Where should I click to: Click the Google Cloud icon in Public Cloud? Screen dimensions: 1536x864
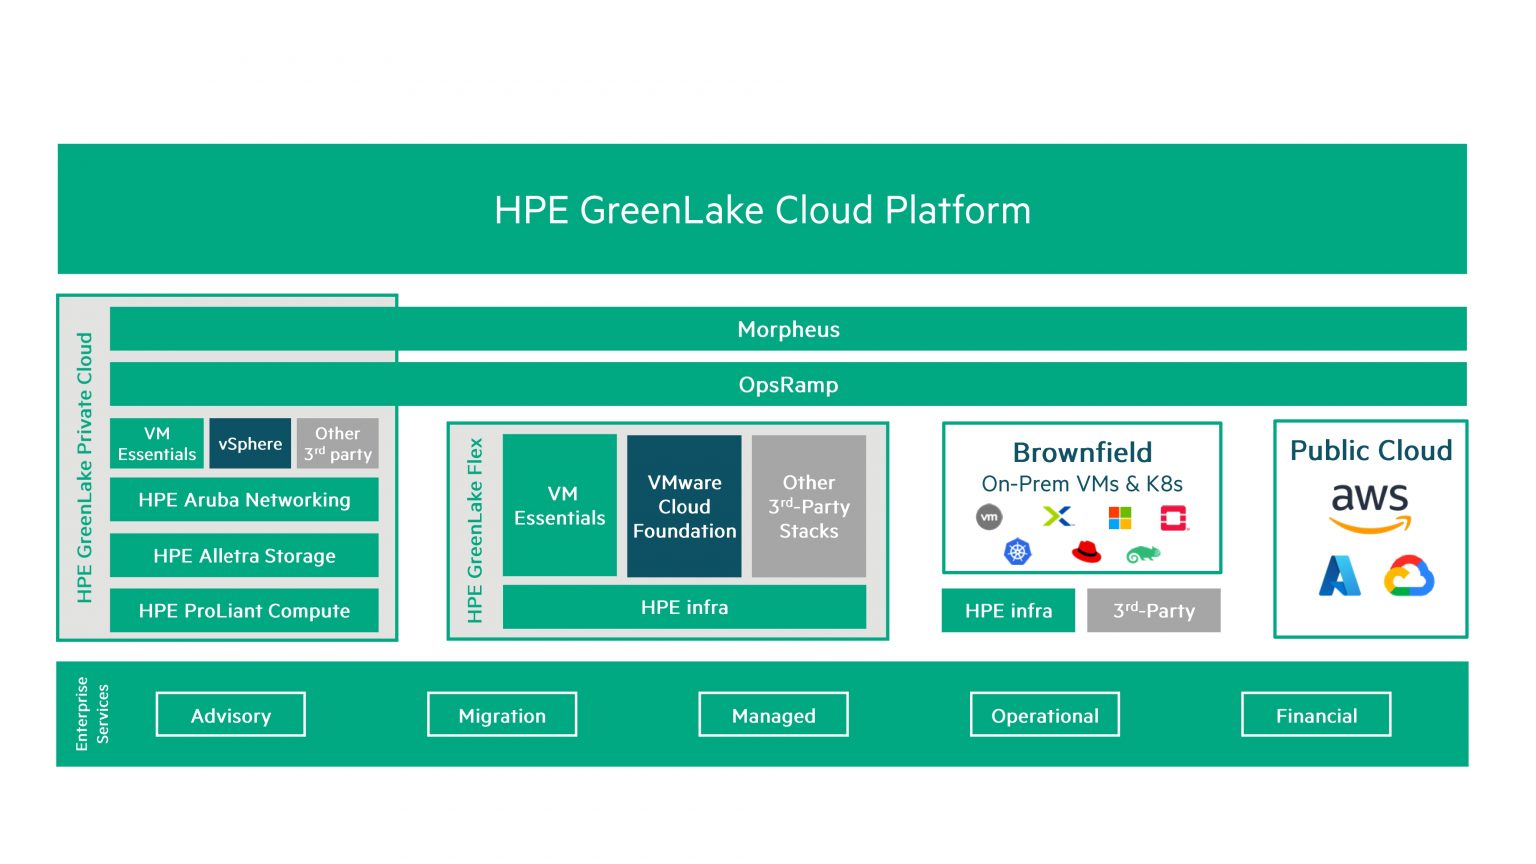[x=1410, y=576]
